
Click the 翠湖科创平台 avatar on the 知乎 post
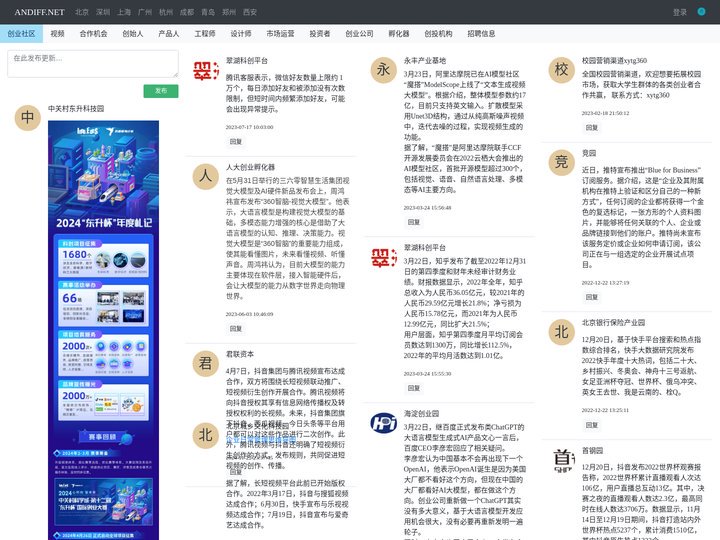click(x=383, y=258)
